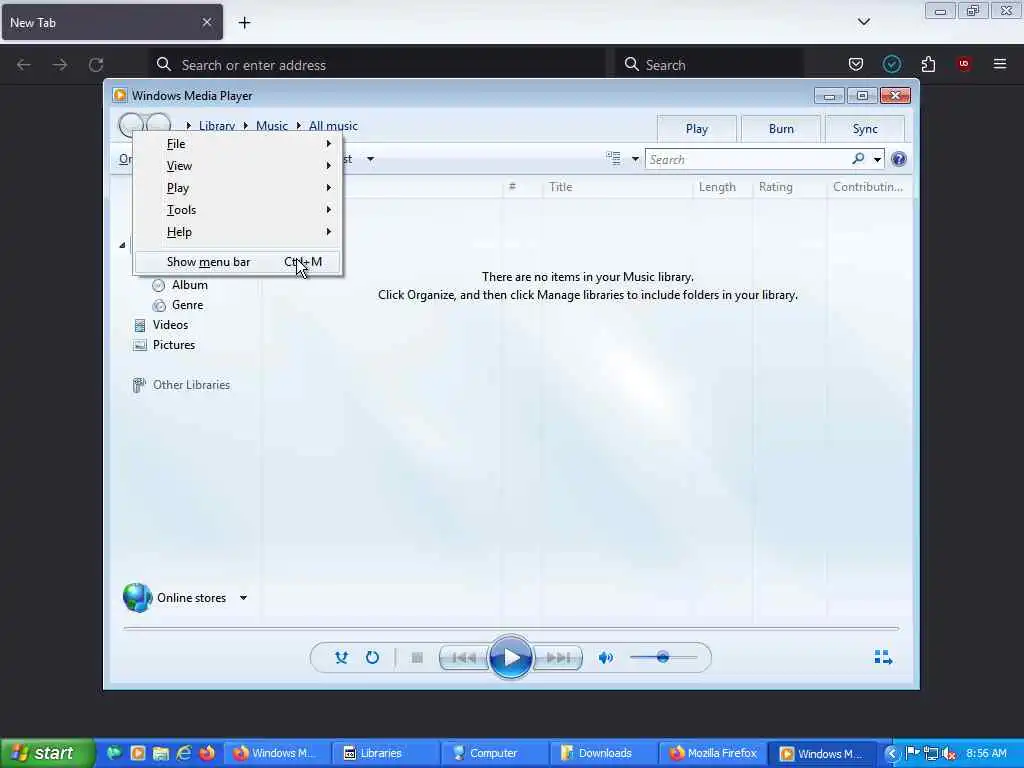The height and width of the screenshot is (768, 1024).
Task: Click the Previous track button
Action: click(464, 658)
